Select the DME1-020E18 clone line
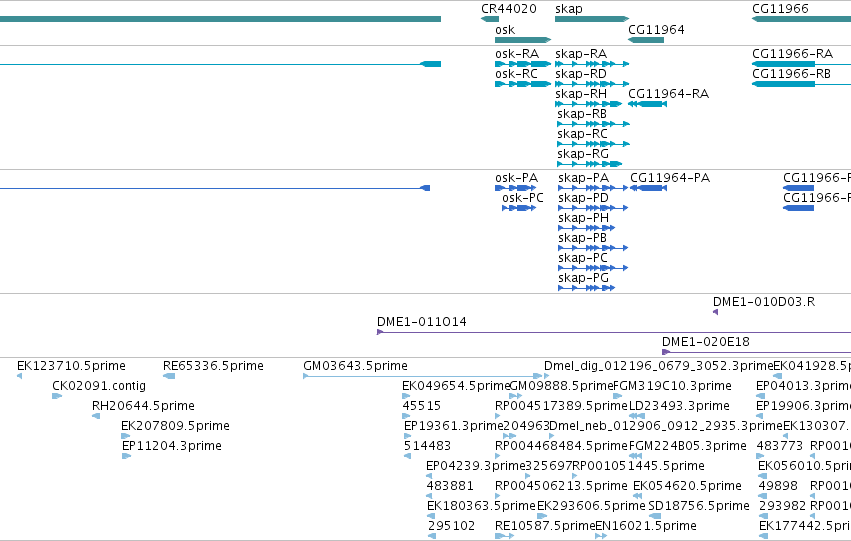Screen dimensions: 851x541 coord(757,352)
